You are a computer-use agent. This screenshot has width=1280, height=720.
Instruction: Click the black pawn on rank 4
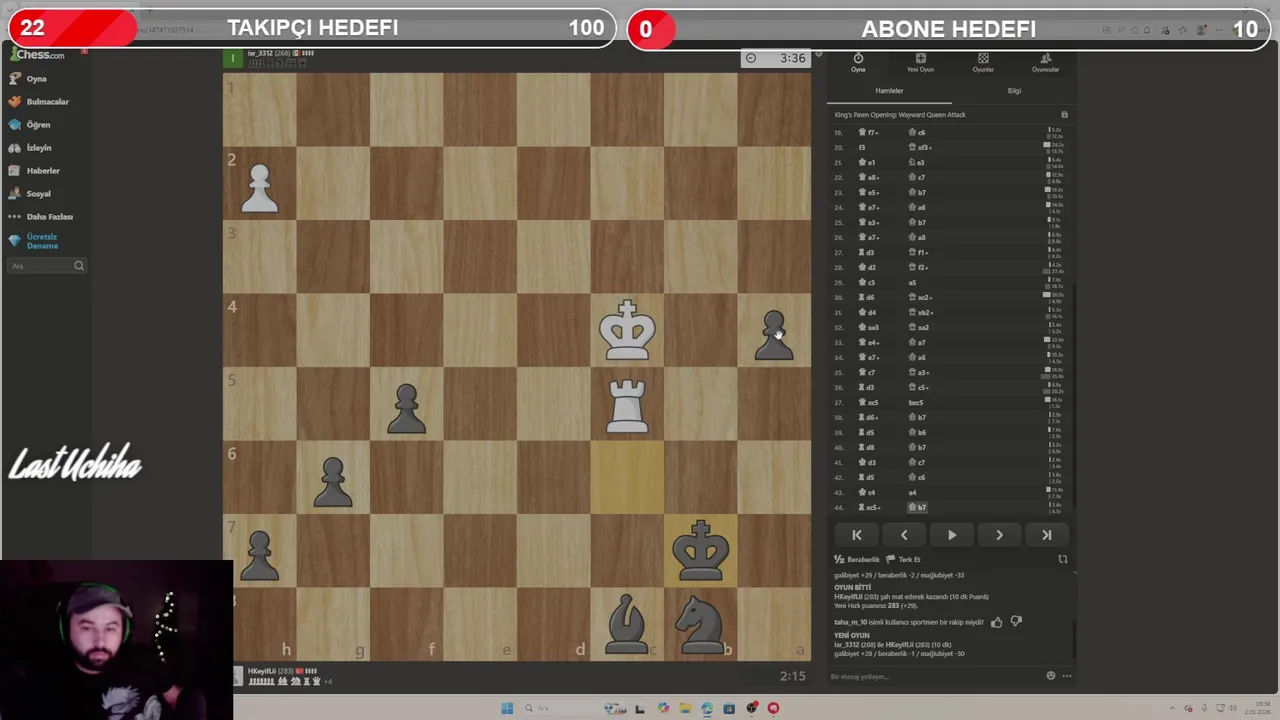tap(774, 335)
